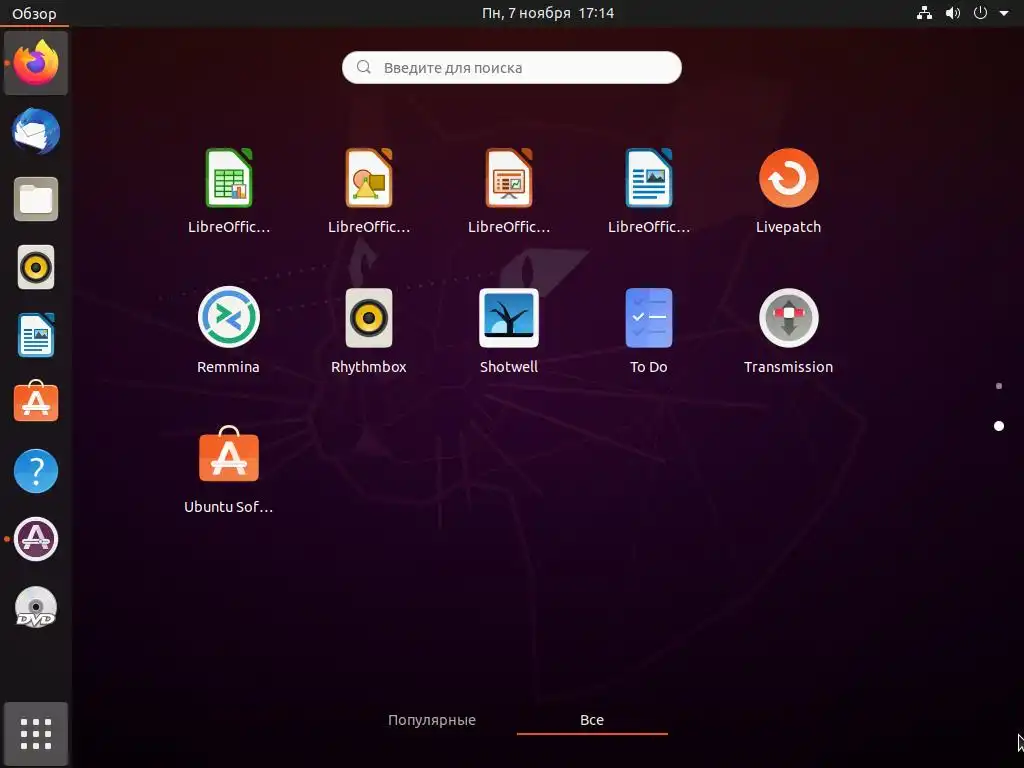Select the second app page indicator dot
1024x768 pixels.
[999, 426]
